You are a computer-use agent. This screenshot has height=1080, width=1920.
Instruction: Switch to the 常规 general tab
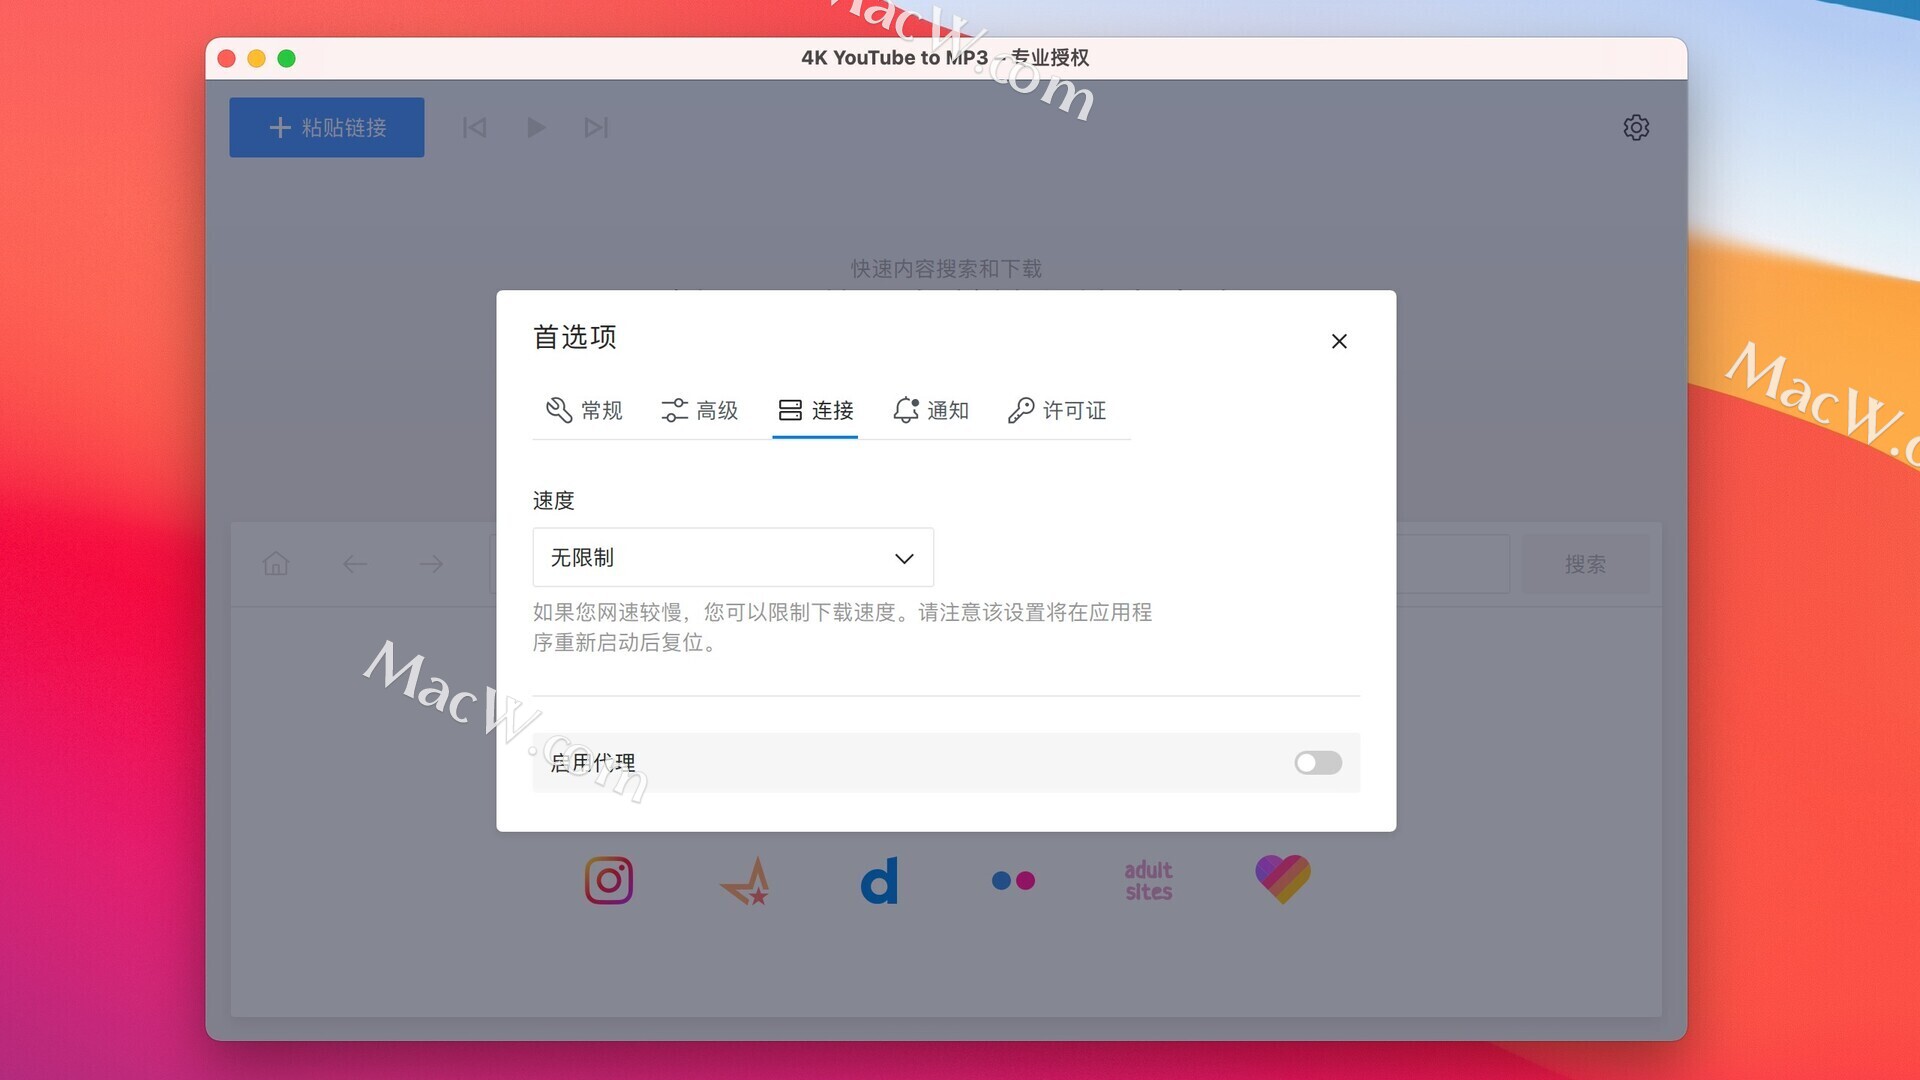(x=584, y=410)
